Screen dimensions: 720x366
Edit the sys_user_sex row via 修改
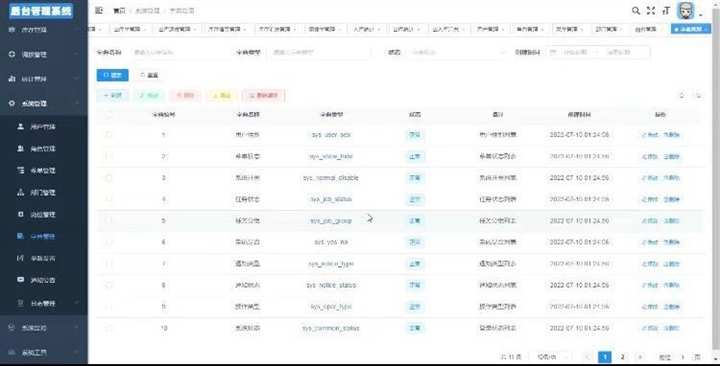point(650,135)
